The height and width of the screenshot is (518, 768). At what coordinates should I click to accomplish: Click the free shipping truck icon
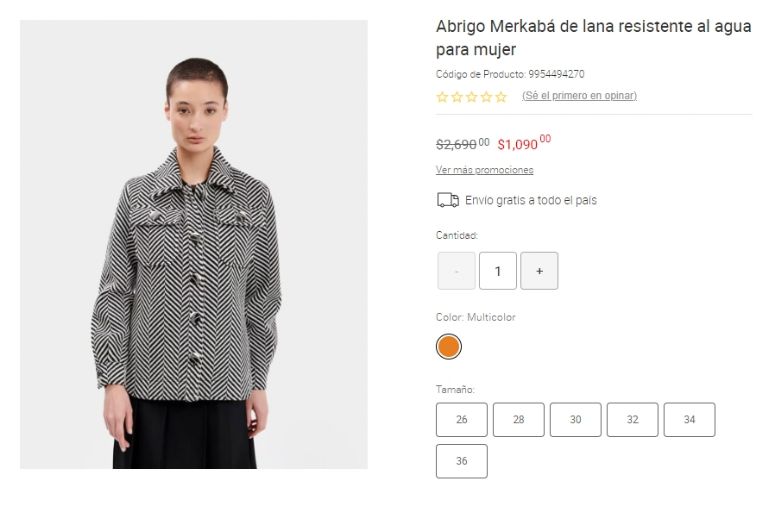448,200
